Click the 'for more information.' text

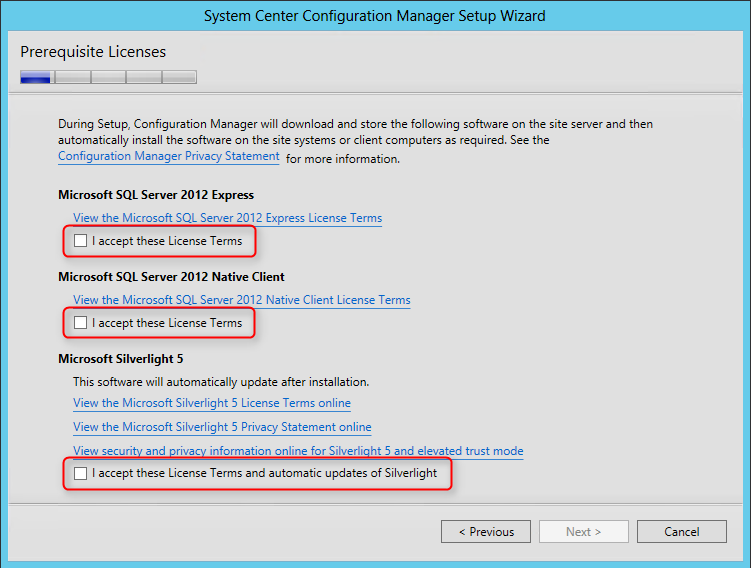pos(343,159)
